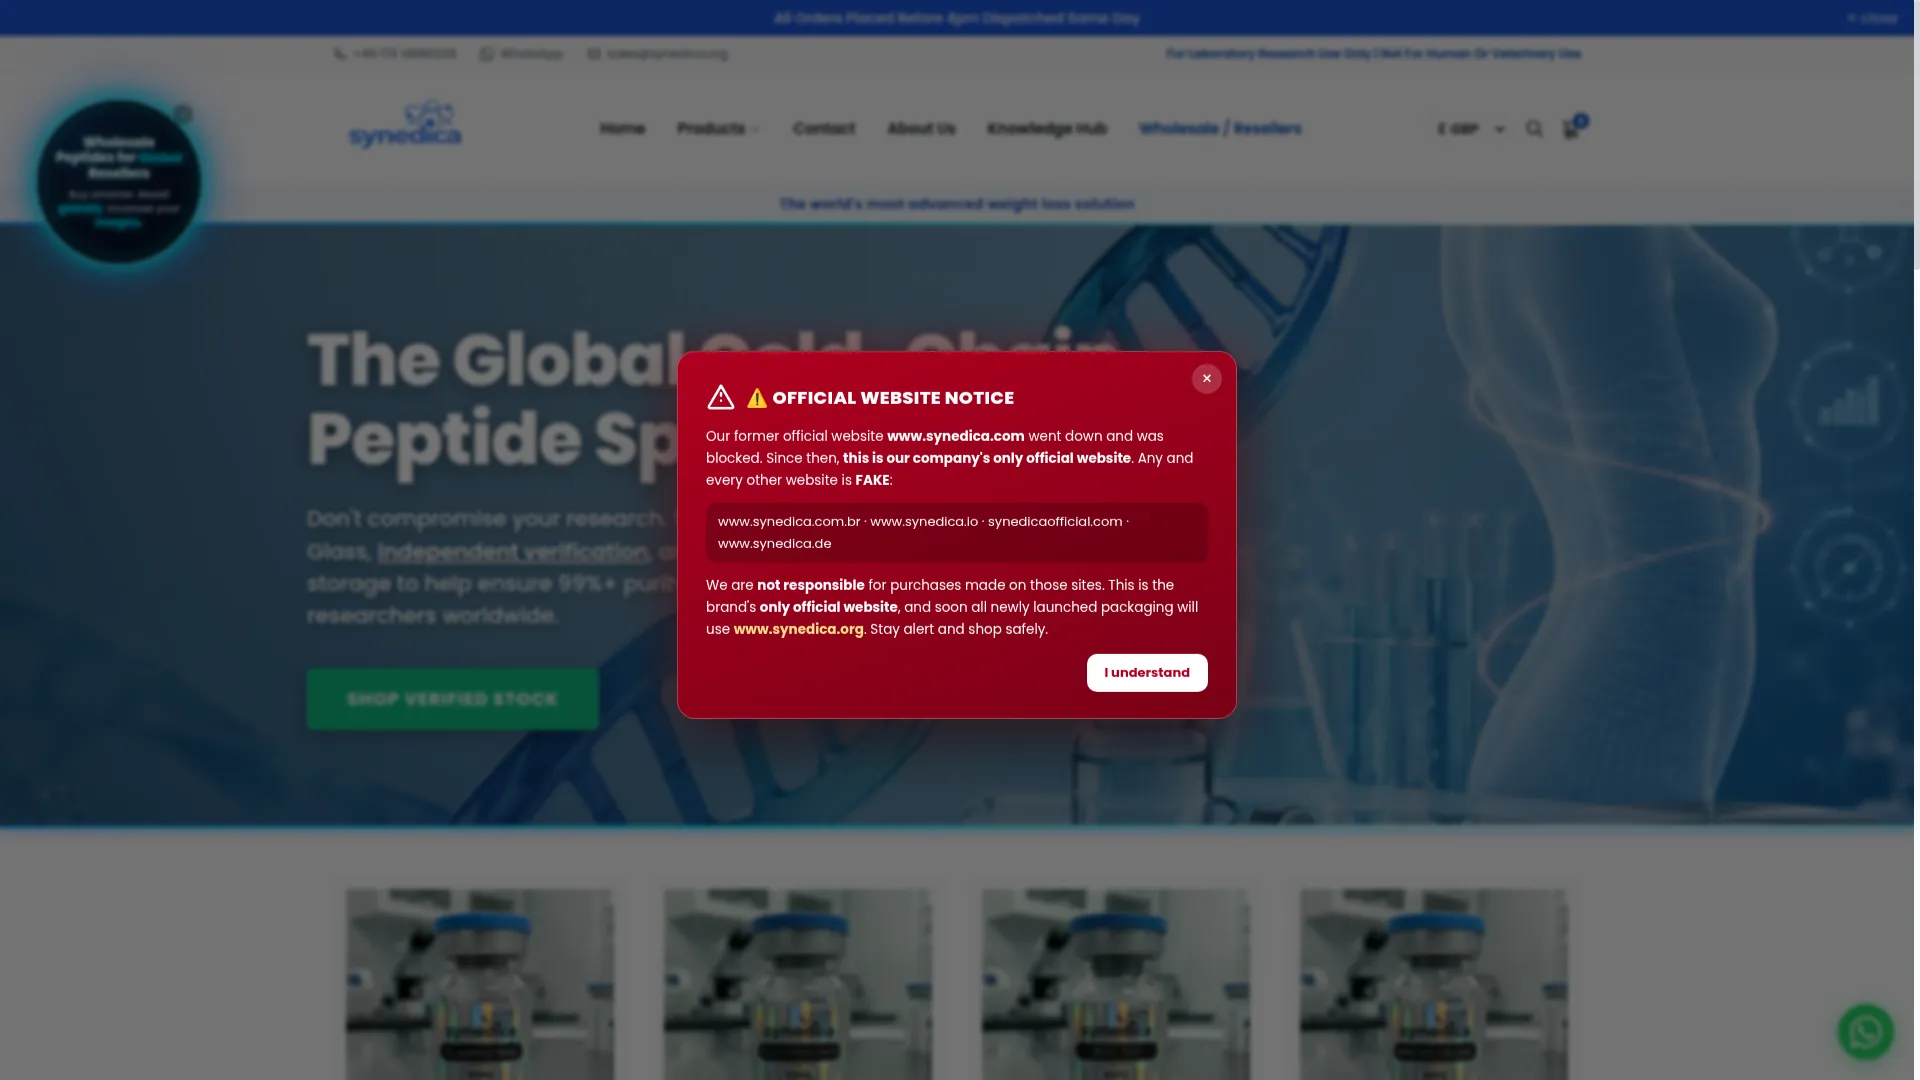This screenshot has height=1080, width=1920.
Task: Open the second product vial thumbnail
Action: (798, 984)
